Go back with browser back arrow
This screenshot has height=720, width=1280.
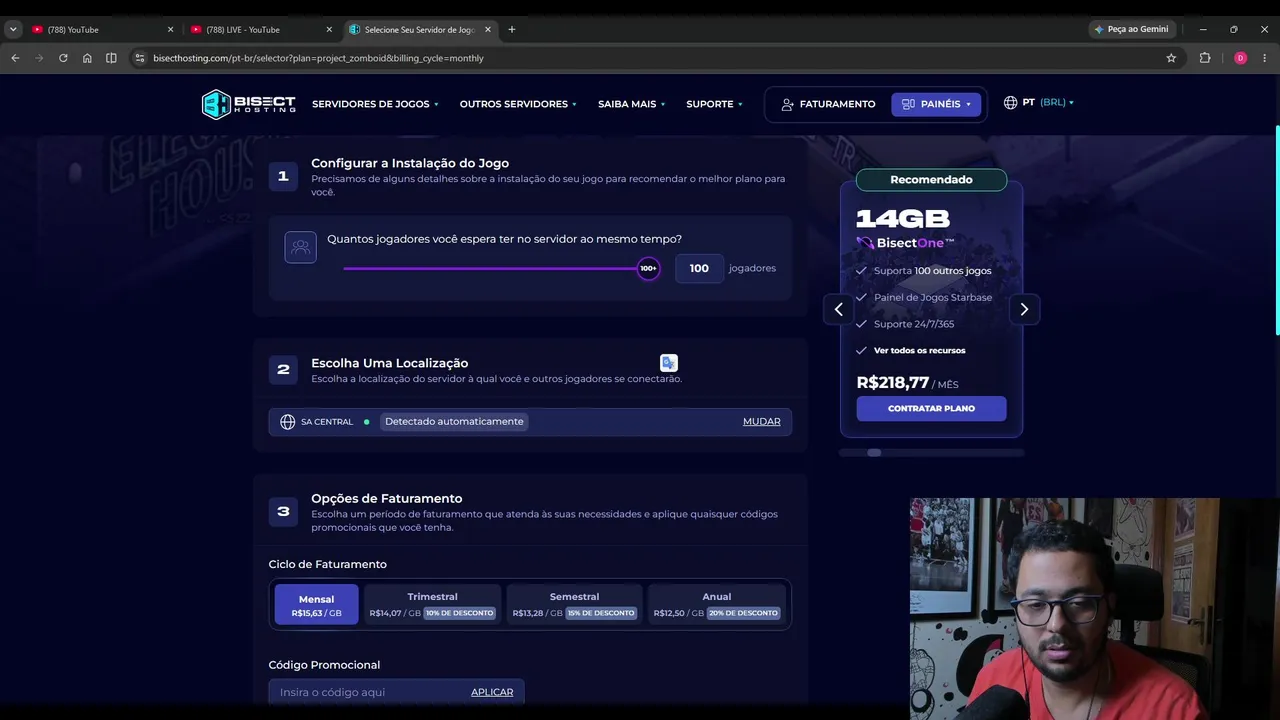15,58
